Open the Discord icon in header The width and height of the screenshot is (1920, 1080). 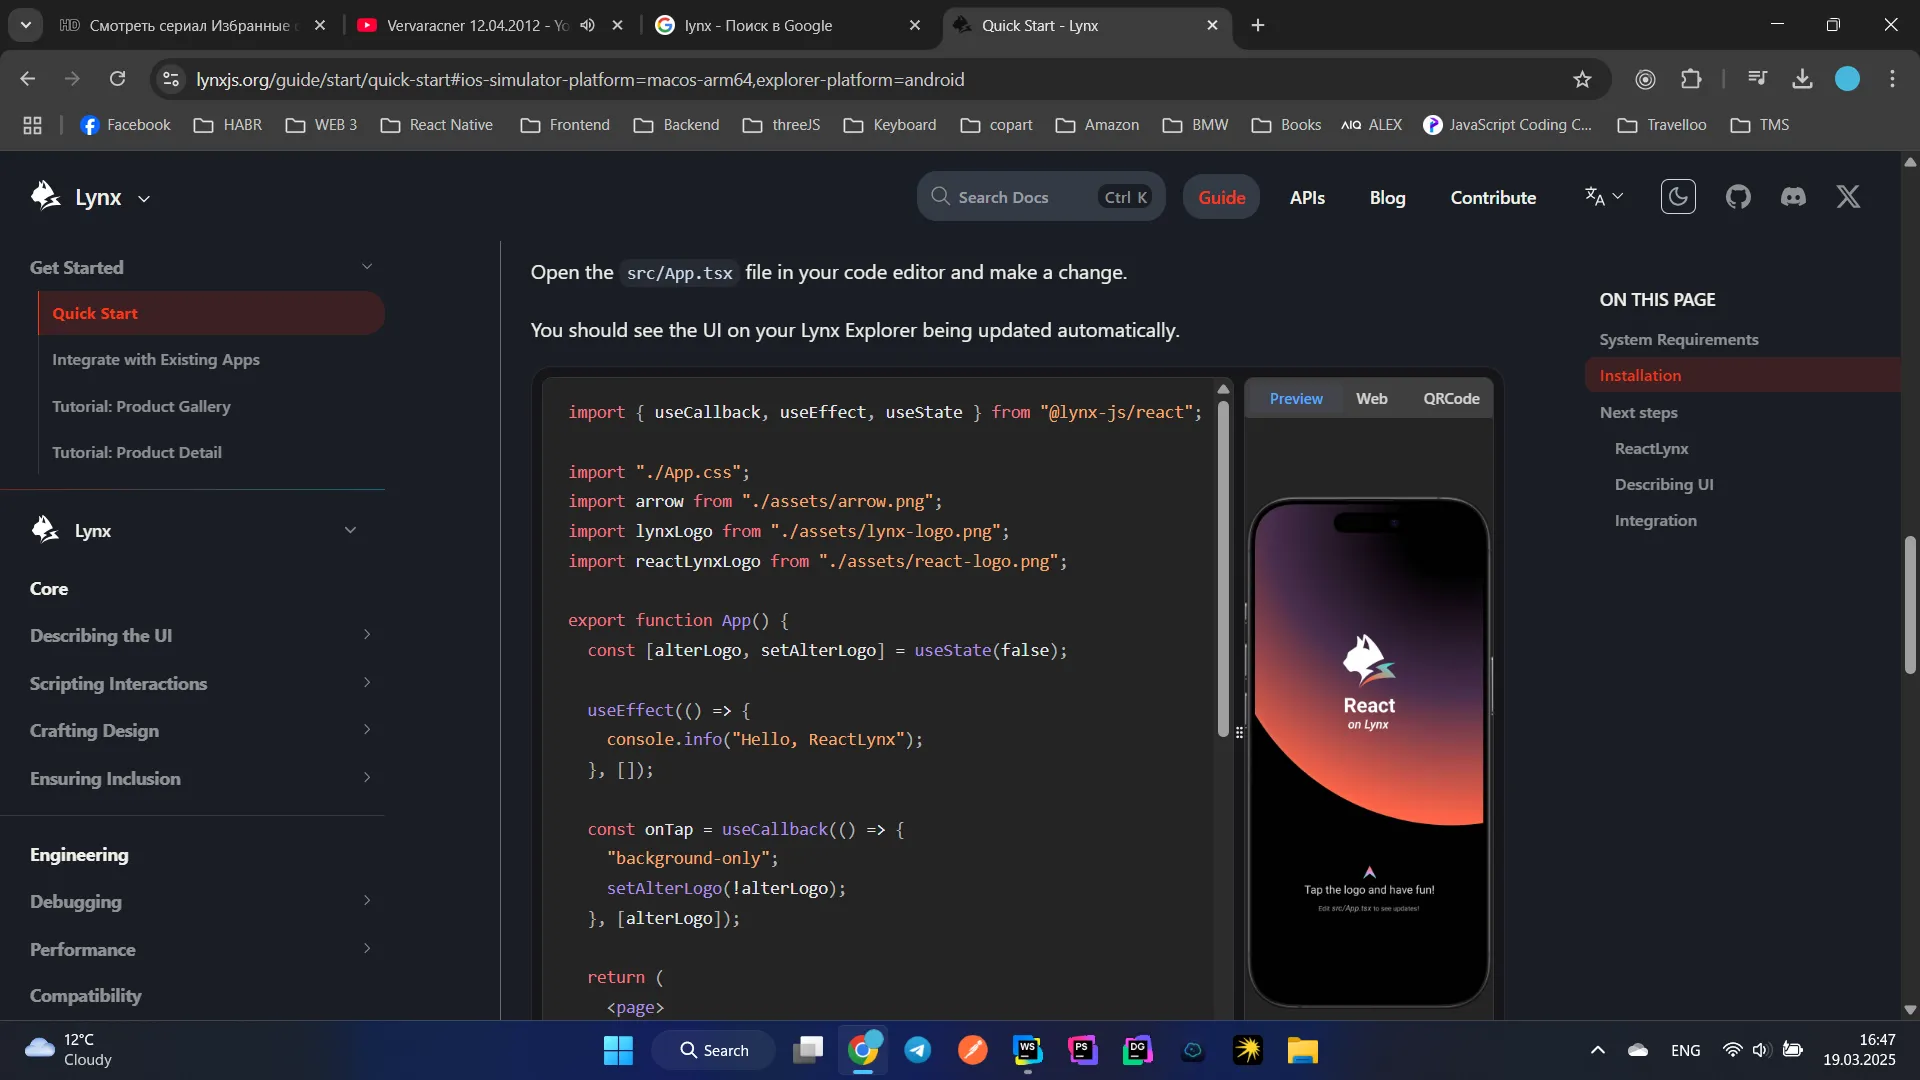coord(1793,197)
